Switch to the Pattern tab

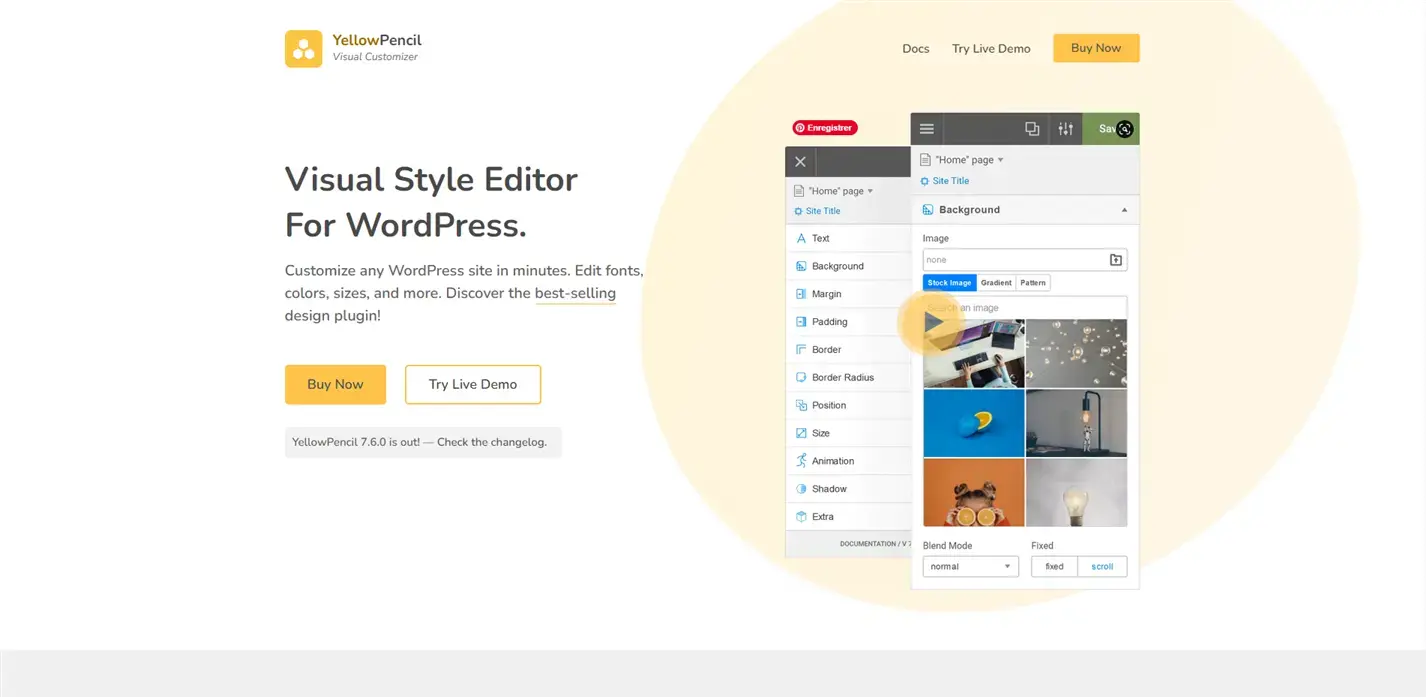1033,283
